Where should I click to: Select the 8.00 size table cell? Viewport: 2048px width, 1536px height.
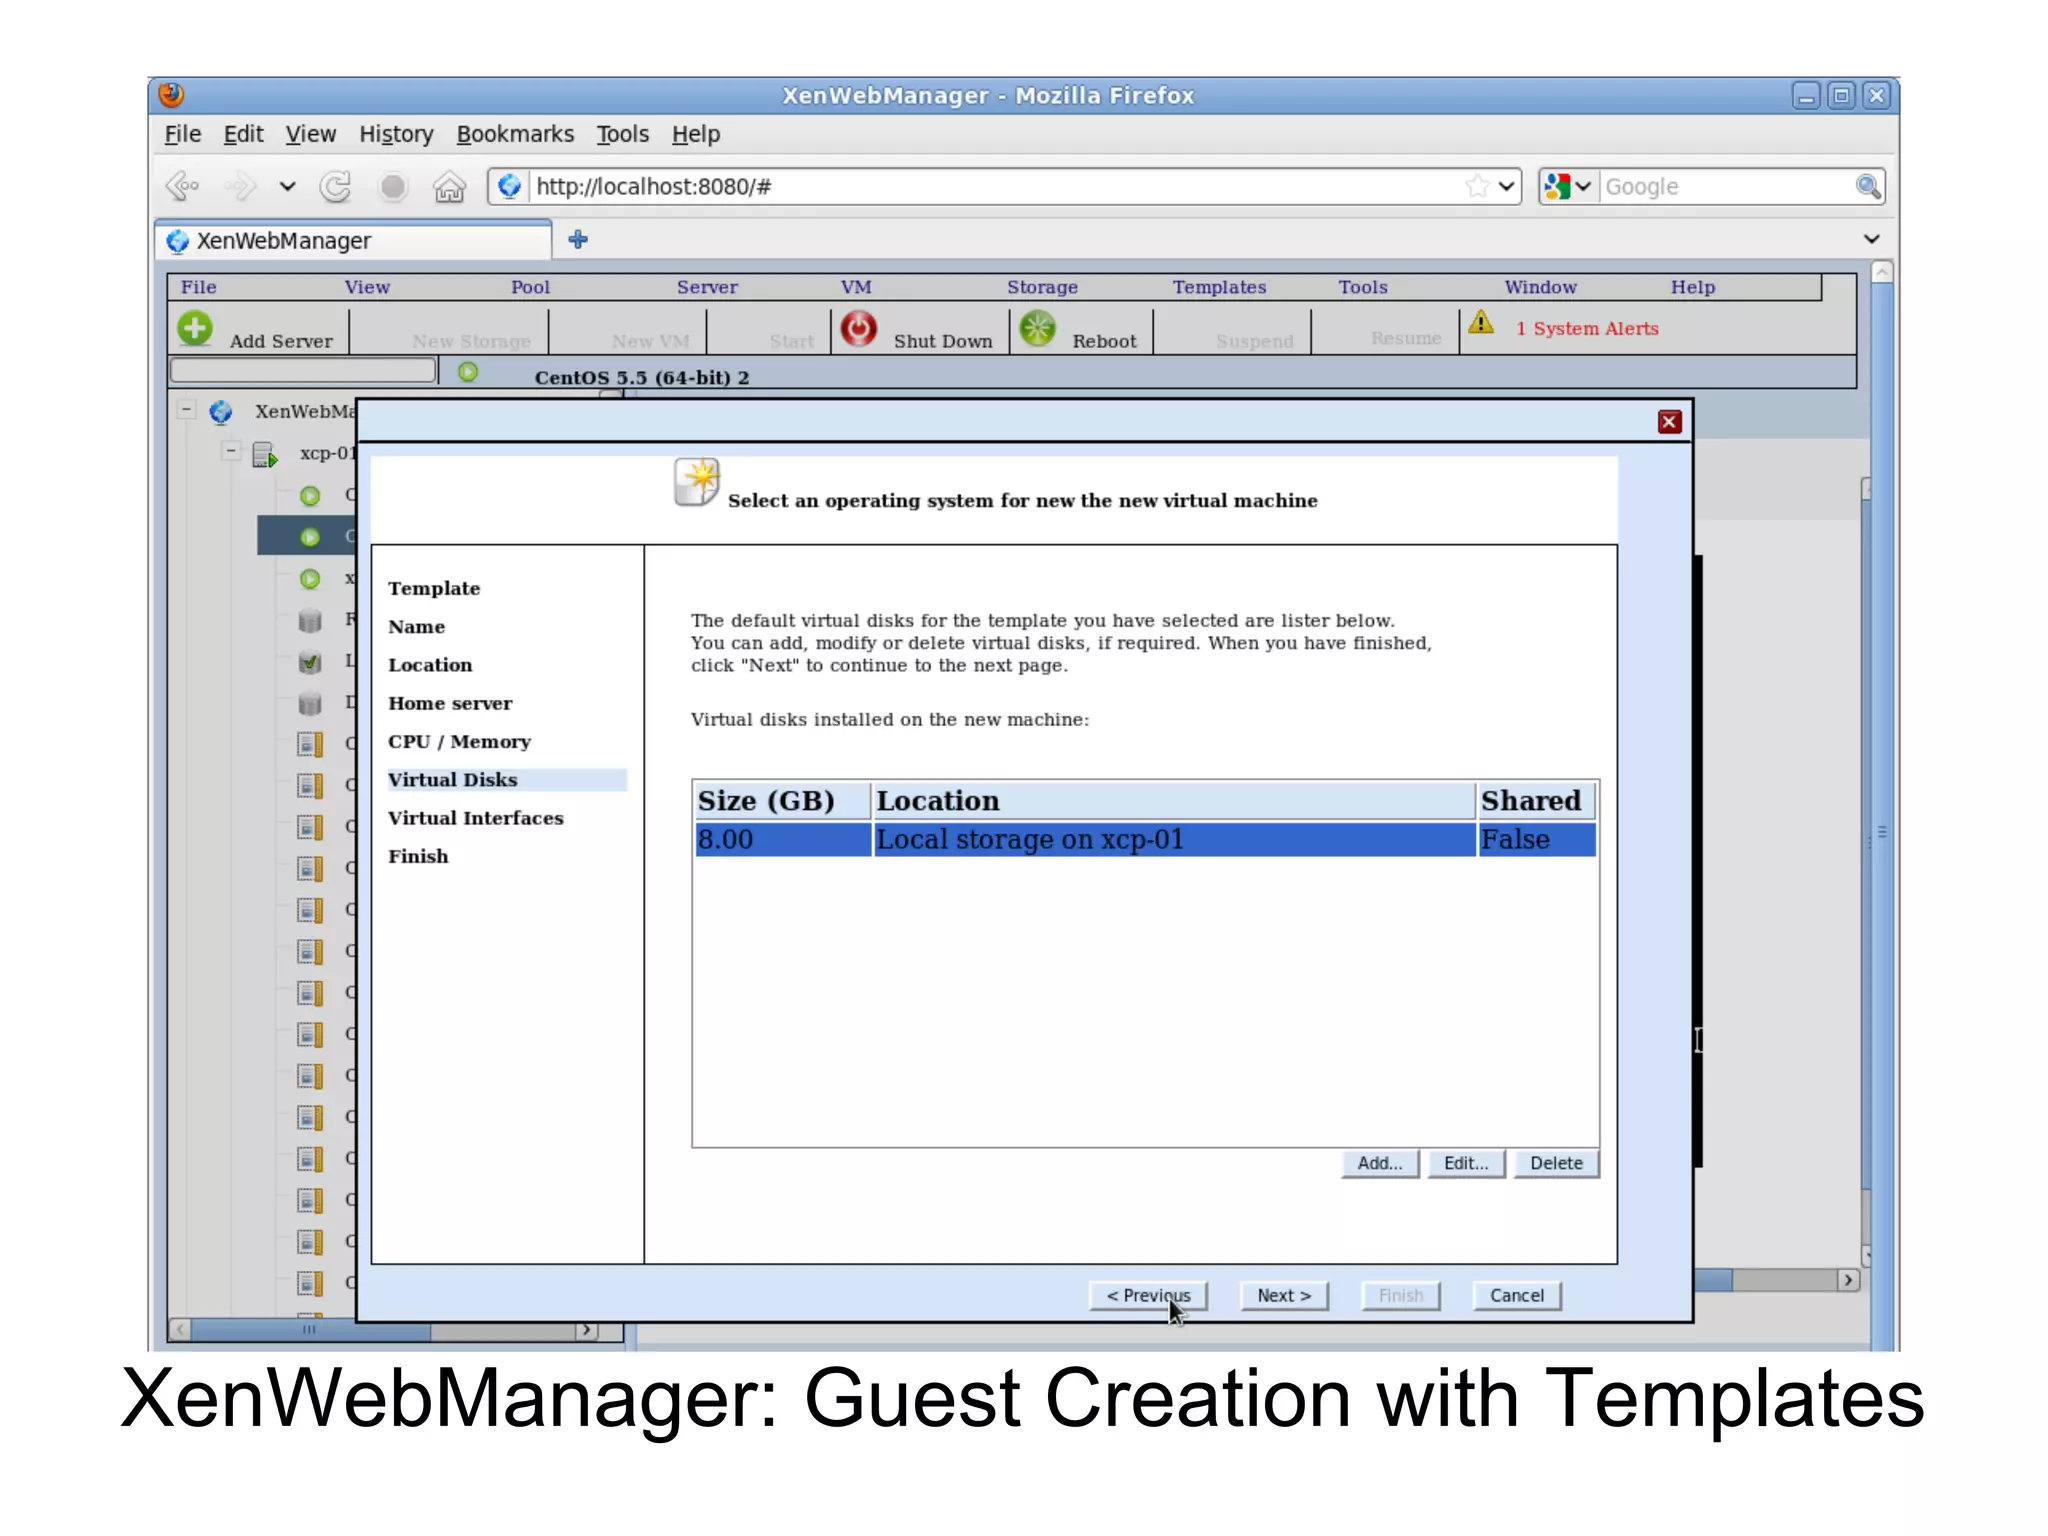click(x=783, y=839)
